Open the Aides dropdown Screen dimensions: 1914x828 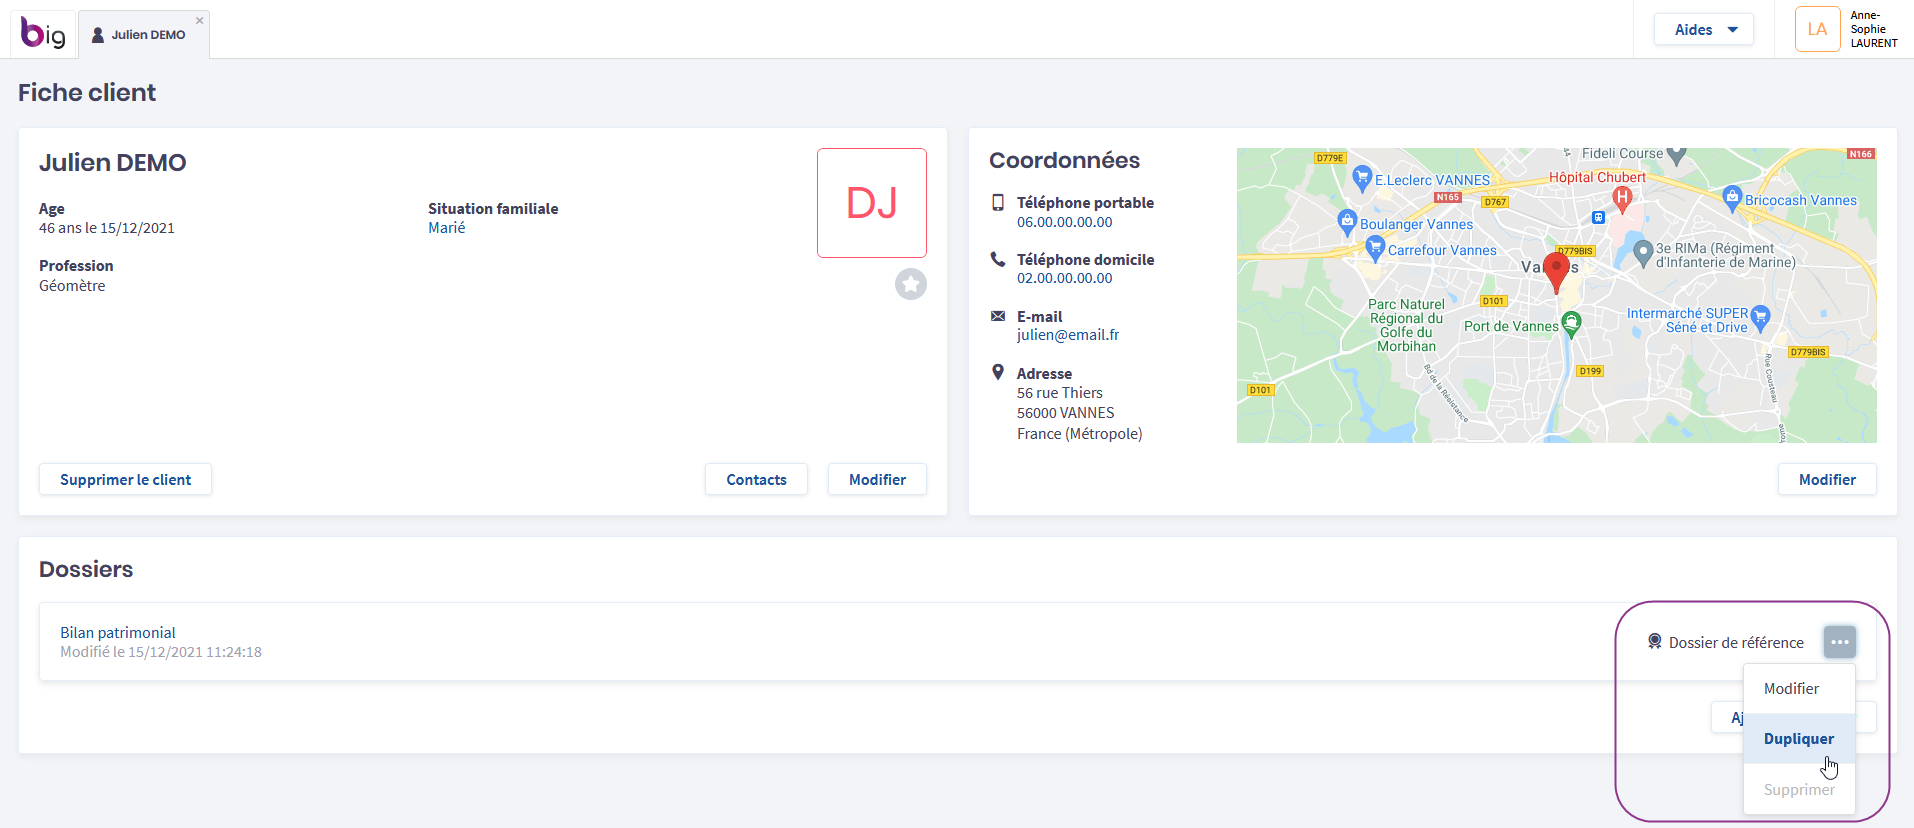click(x=1704, y=30)
